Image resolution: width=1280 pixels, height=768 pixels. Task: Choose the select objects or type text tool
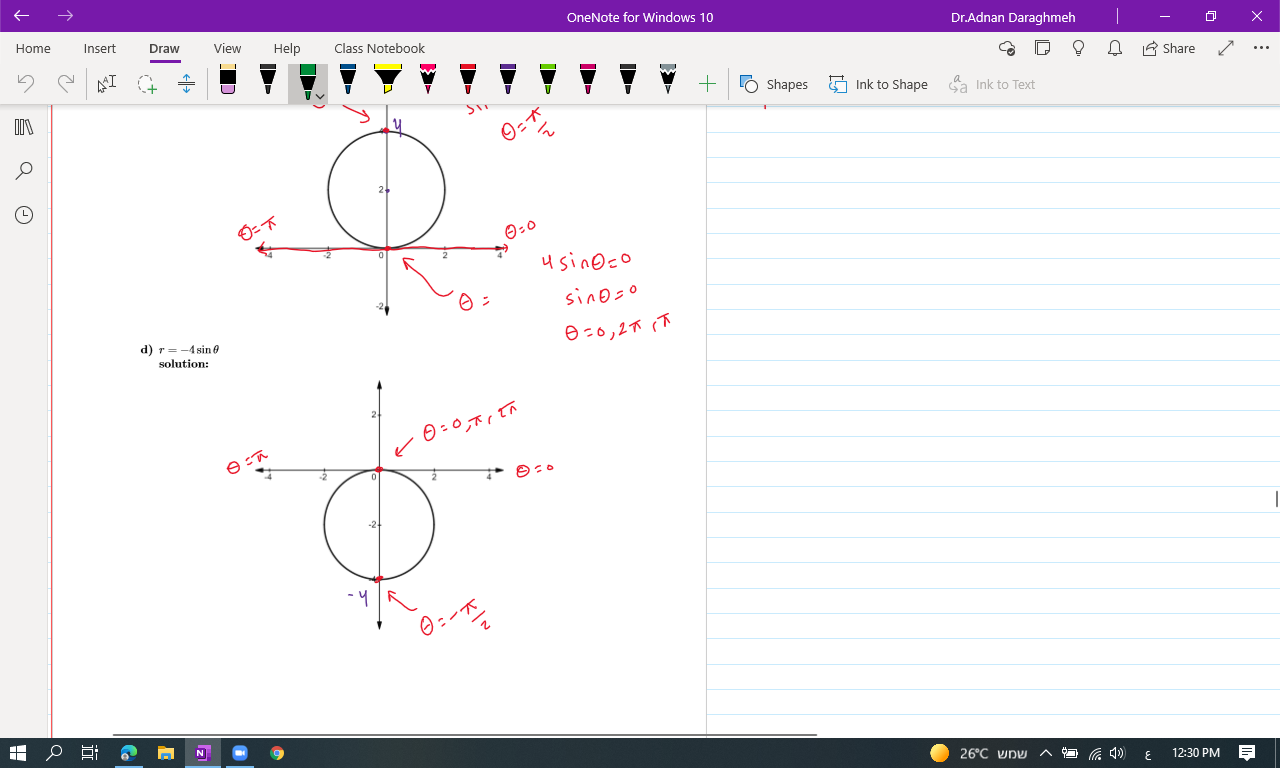(x=107, y=84)
